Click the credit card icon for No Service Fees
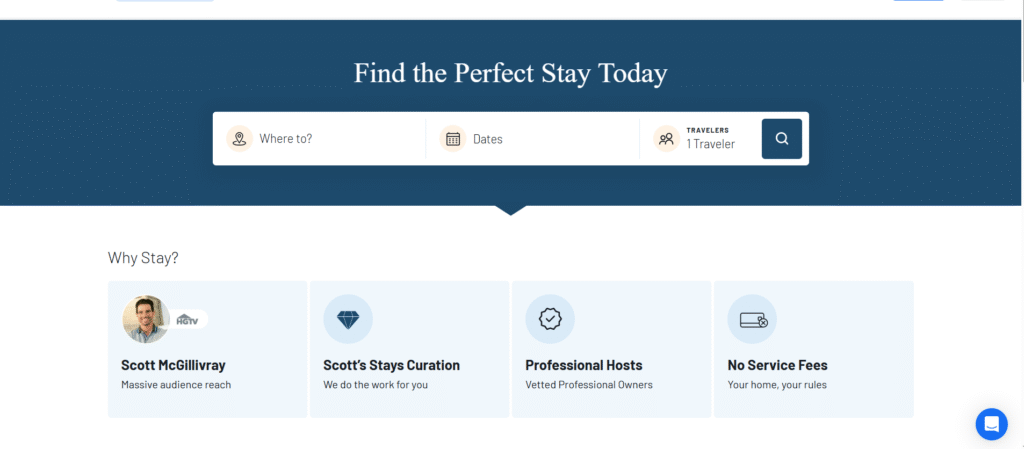The height and width of the screenshot is (449, 1024). [x=752, y=319]
